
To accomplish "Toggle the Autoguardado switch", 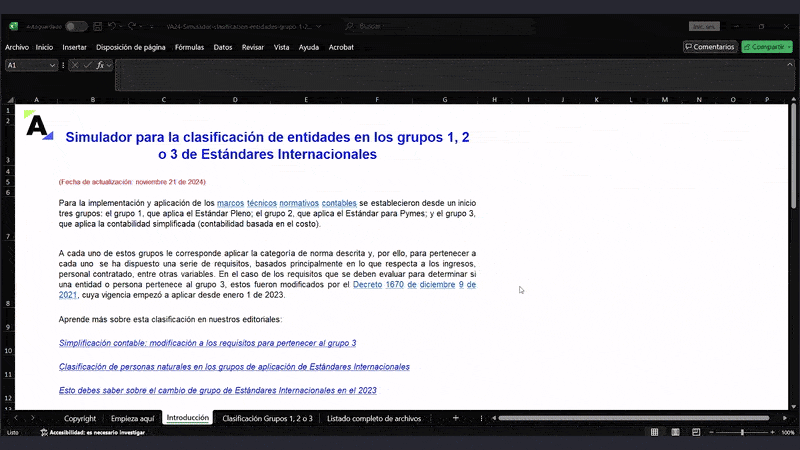I will click(76, 26).
